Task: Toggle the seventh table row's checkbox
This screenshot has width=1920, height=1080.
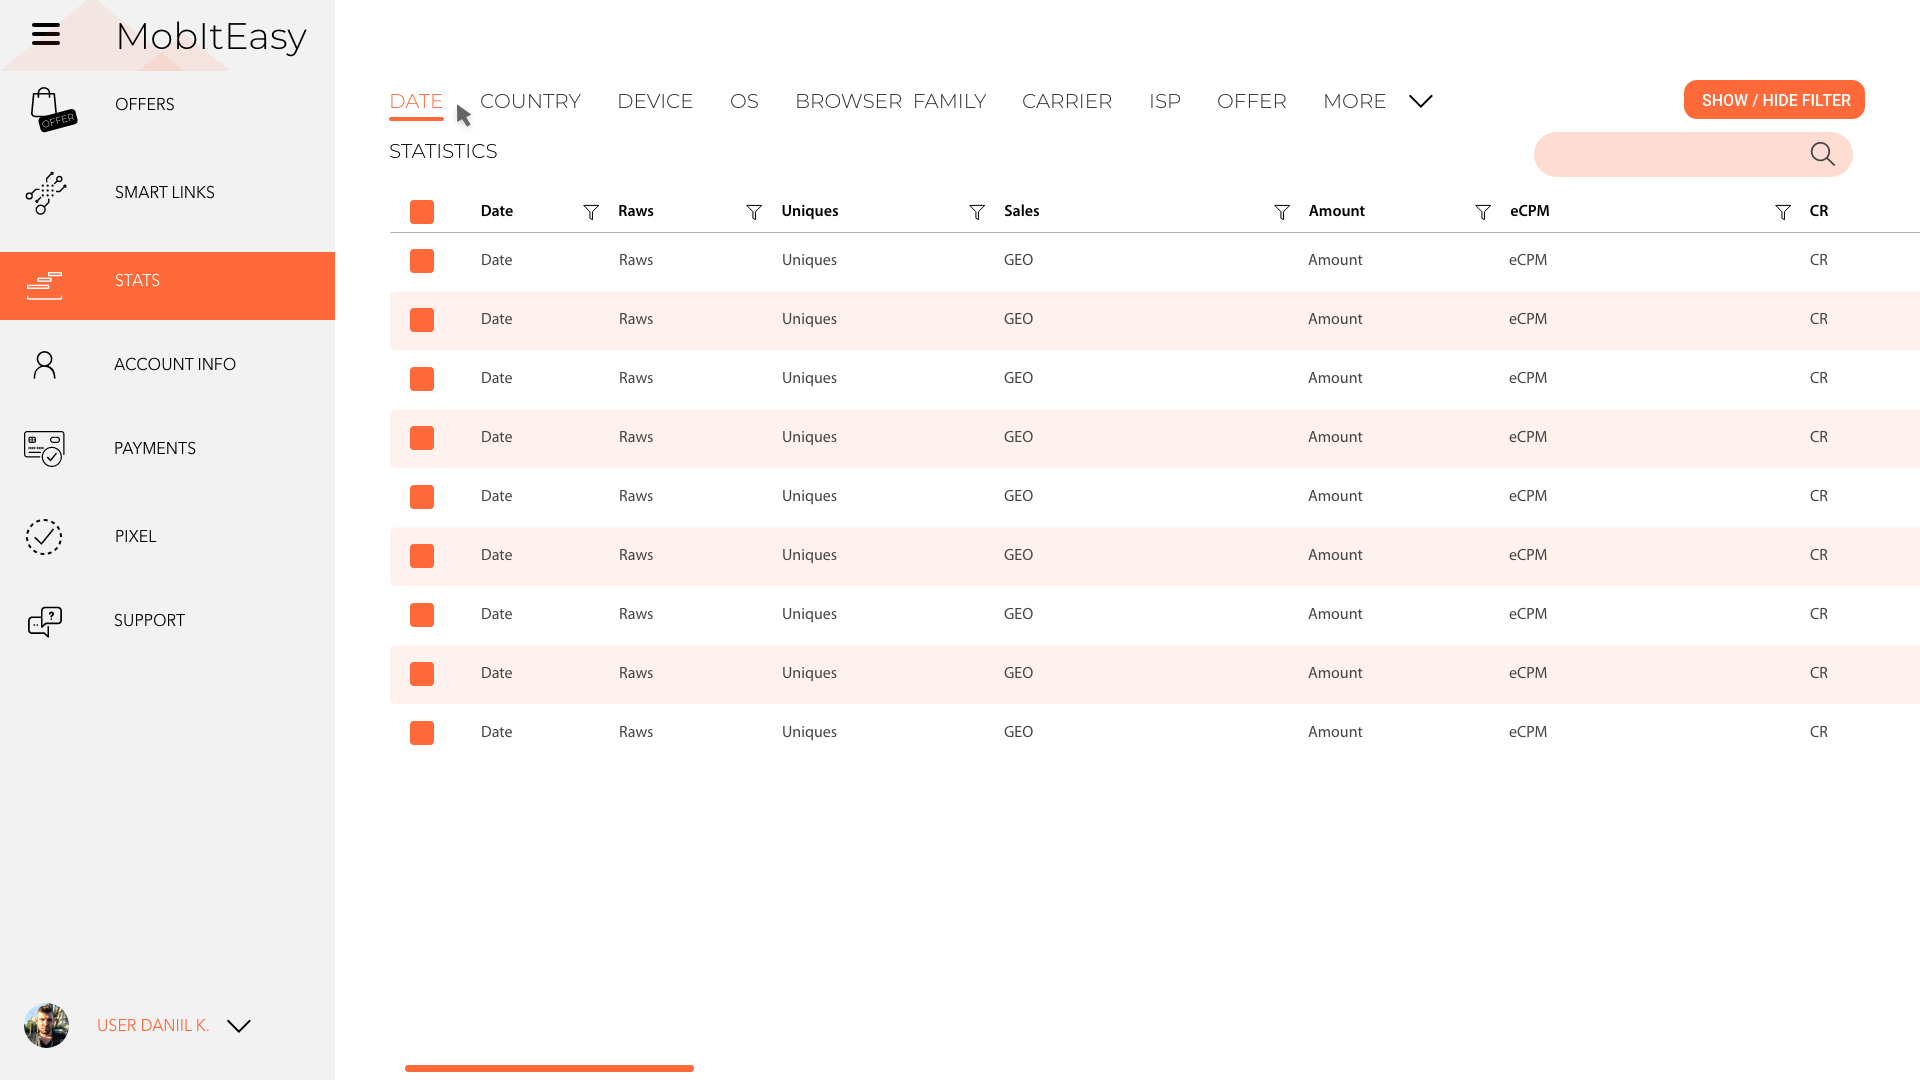Action: click(422, 615)
